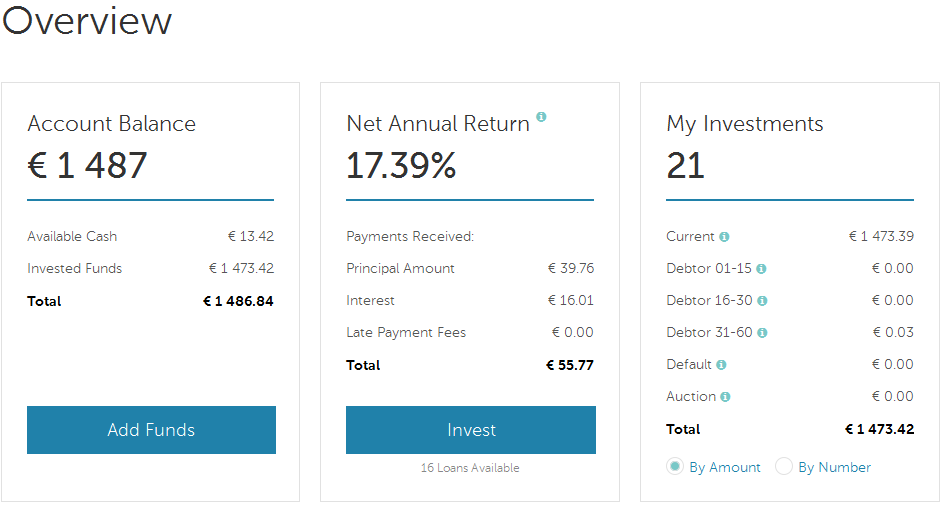Select the By Number radio option
Screen dimensions: 945x507
[784, 466]
